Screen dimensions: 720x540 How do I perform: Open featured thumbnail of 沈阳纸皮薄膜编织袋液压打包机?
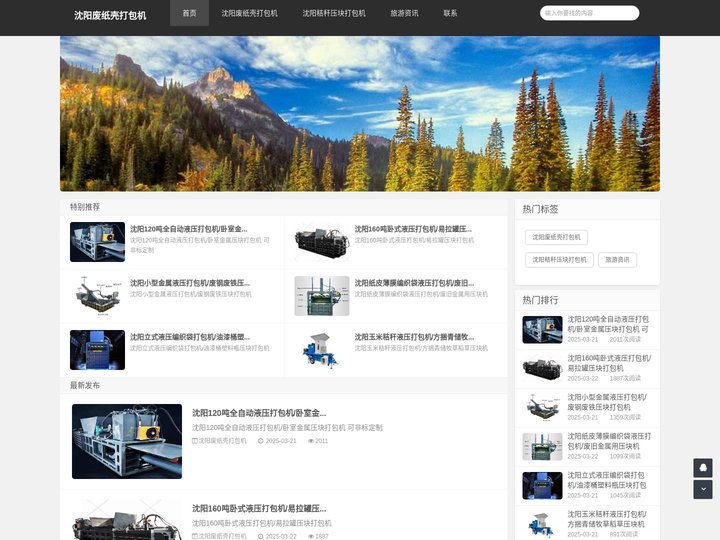pos(321,296)
